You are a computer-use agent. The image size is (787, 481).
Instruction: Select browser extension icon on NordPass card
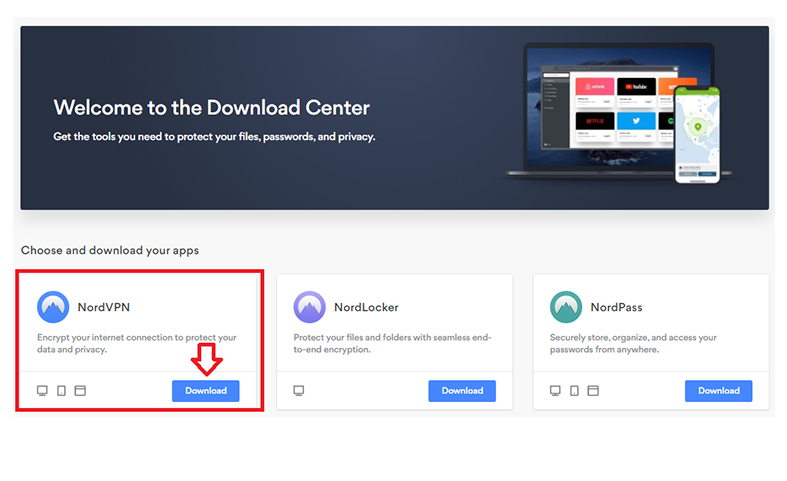(593, 391)
